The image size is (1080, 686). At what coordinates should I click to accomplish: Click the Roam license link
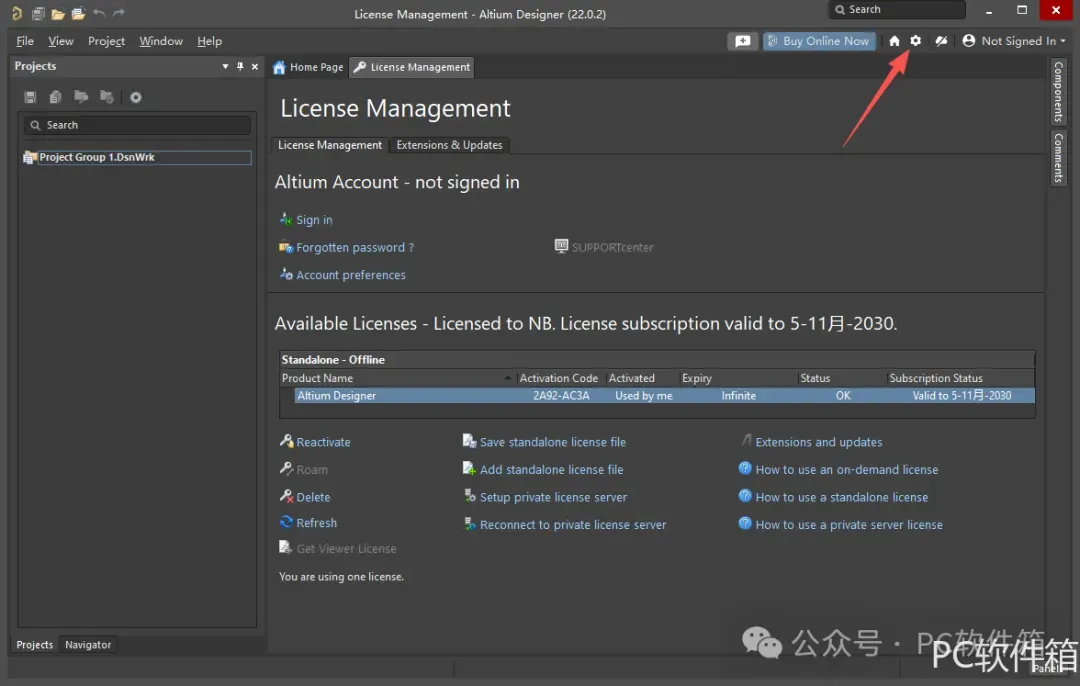tap(311, 470)
